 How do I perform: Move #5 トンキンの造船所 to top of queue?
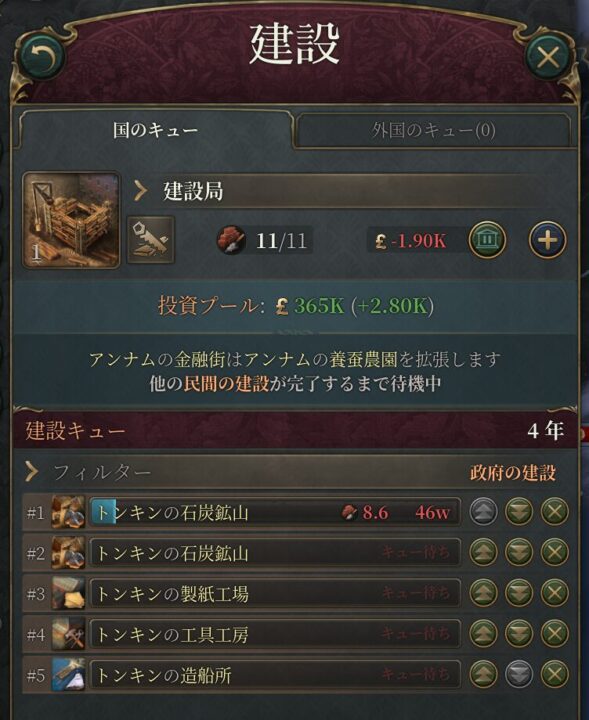pyautogui.click(x=483, y=674)
